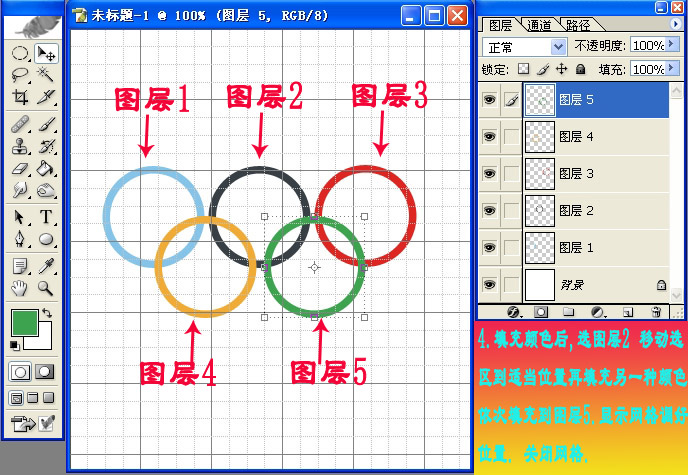The image size is (688, 475).
Task: Open the white background color picker
Action: (43, 341)
